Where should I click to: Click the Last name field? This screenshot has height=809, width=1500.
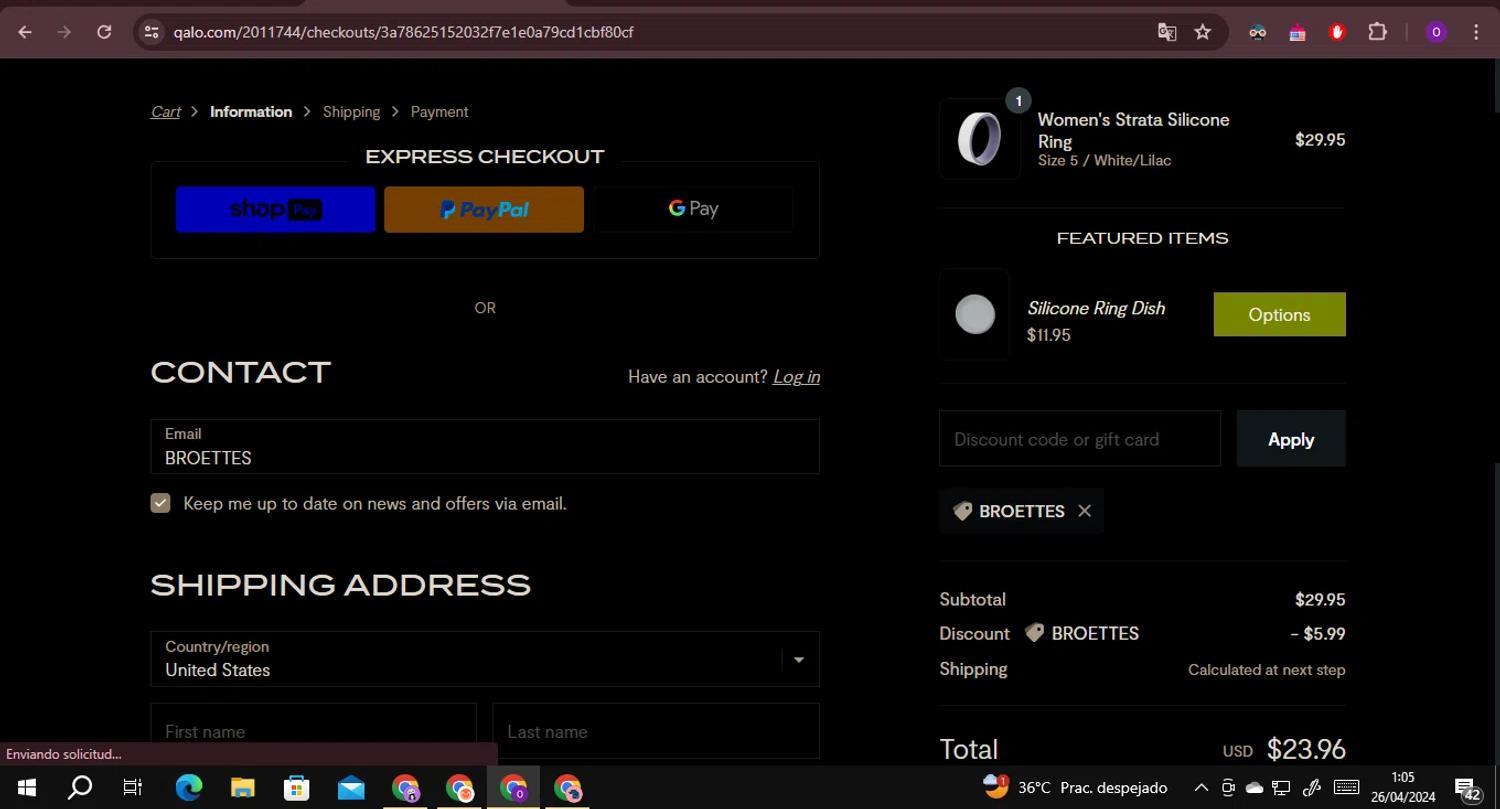click(x=656, y=731)
